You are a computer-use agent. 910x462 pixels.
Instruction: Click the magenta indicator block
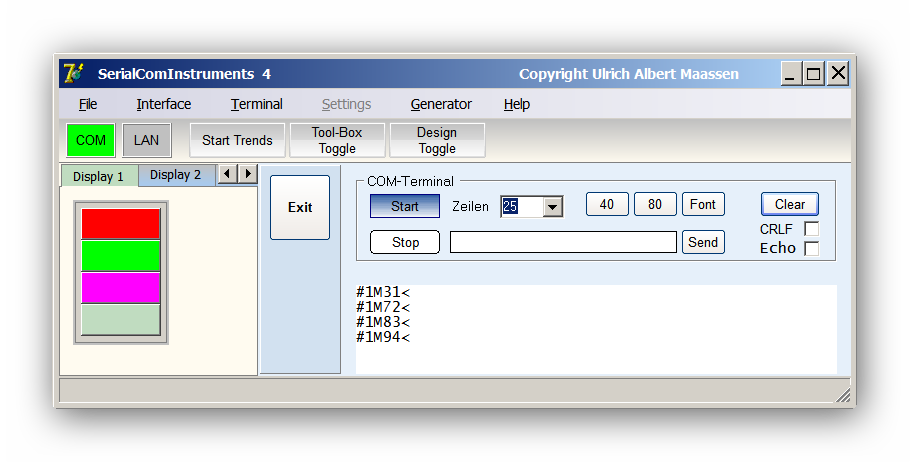121,288
